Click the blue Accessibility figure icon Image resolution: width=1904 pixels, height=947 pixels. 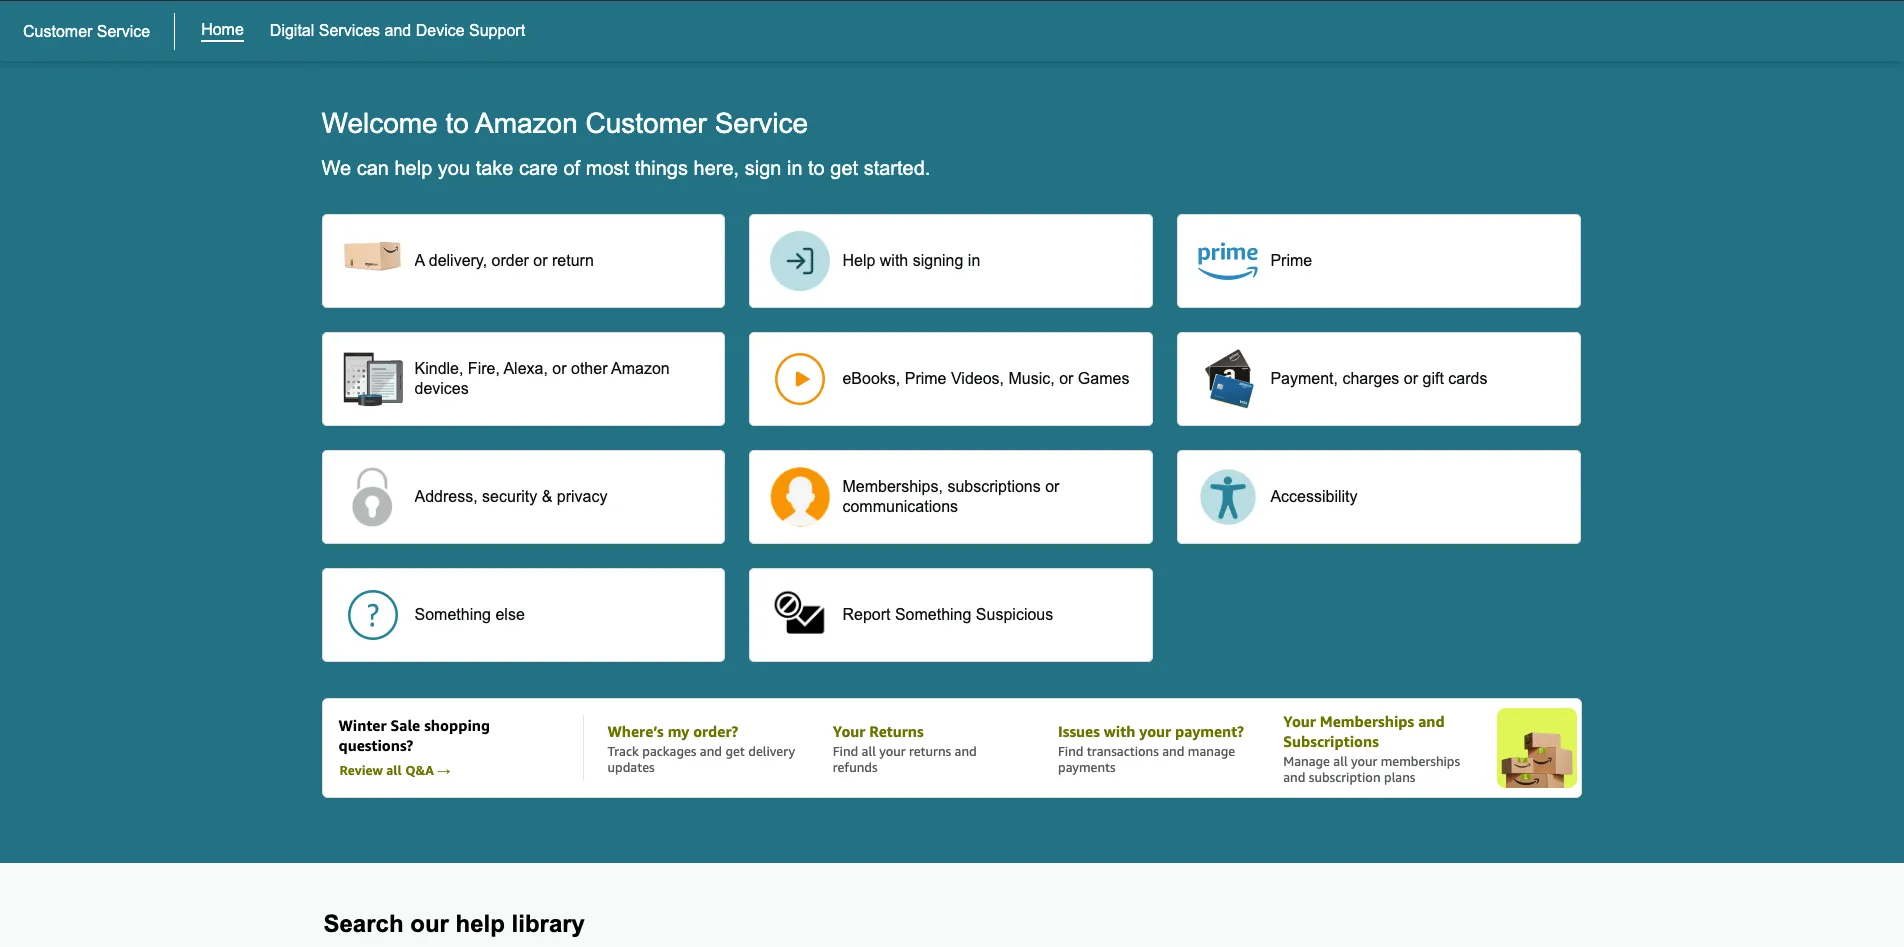[1227, 496]
